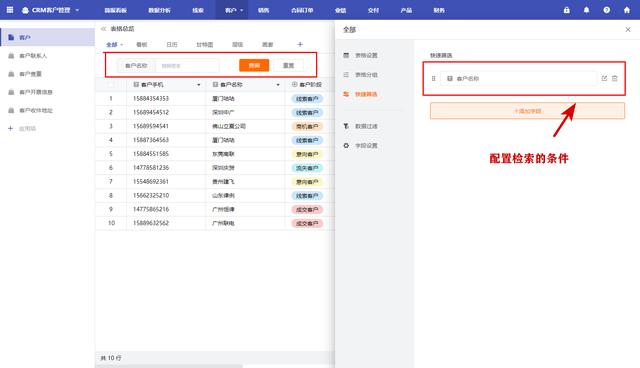Open 线索 in top navigation
The image size is (640, 368).
[198, 10]
